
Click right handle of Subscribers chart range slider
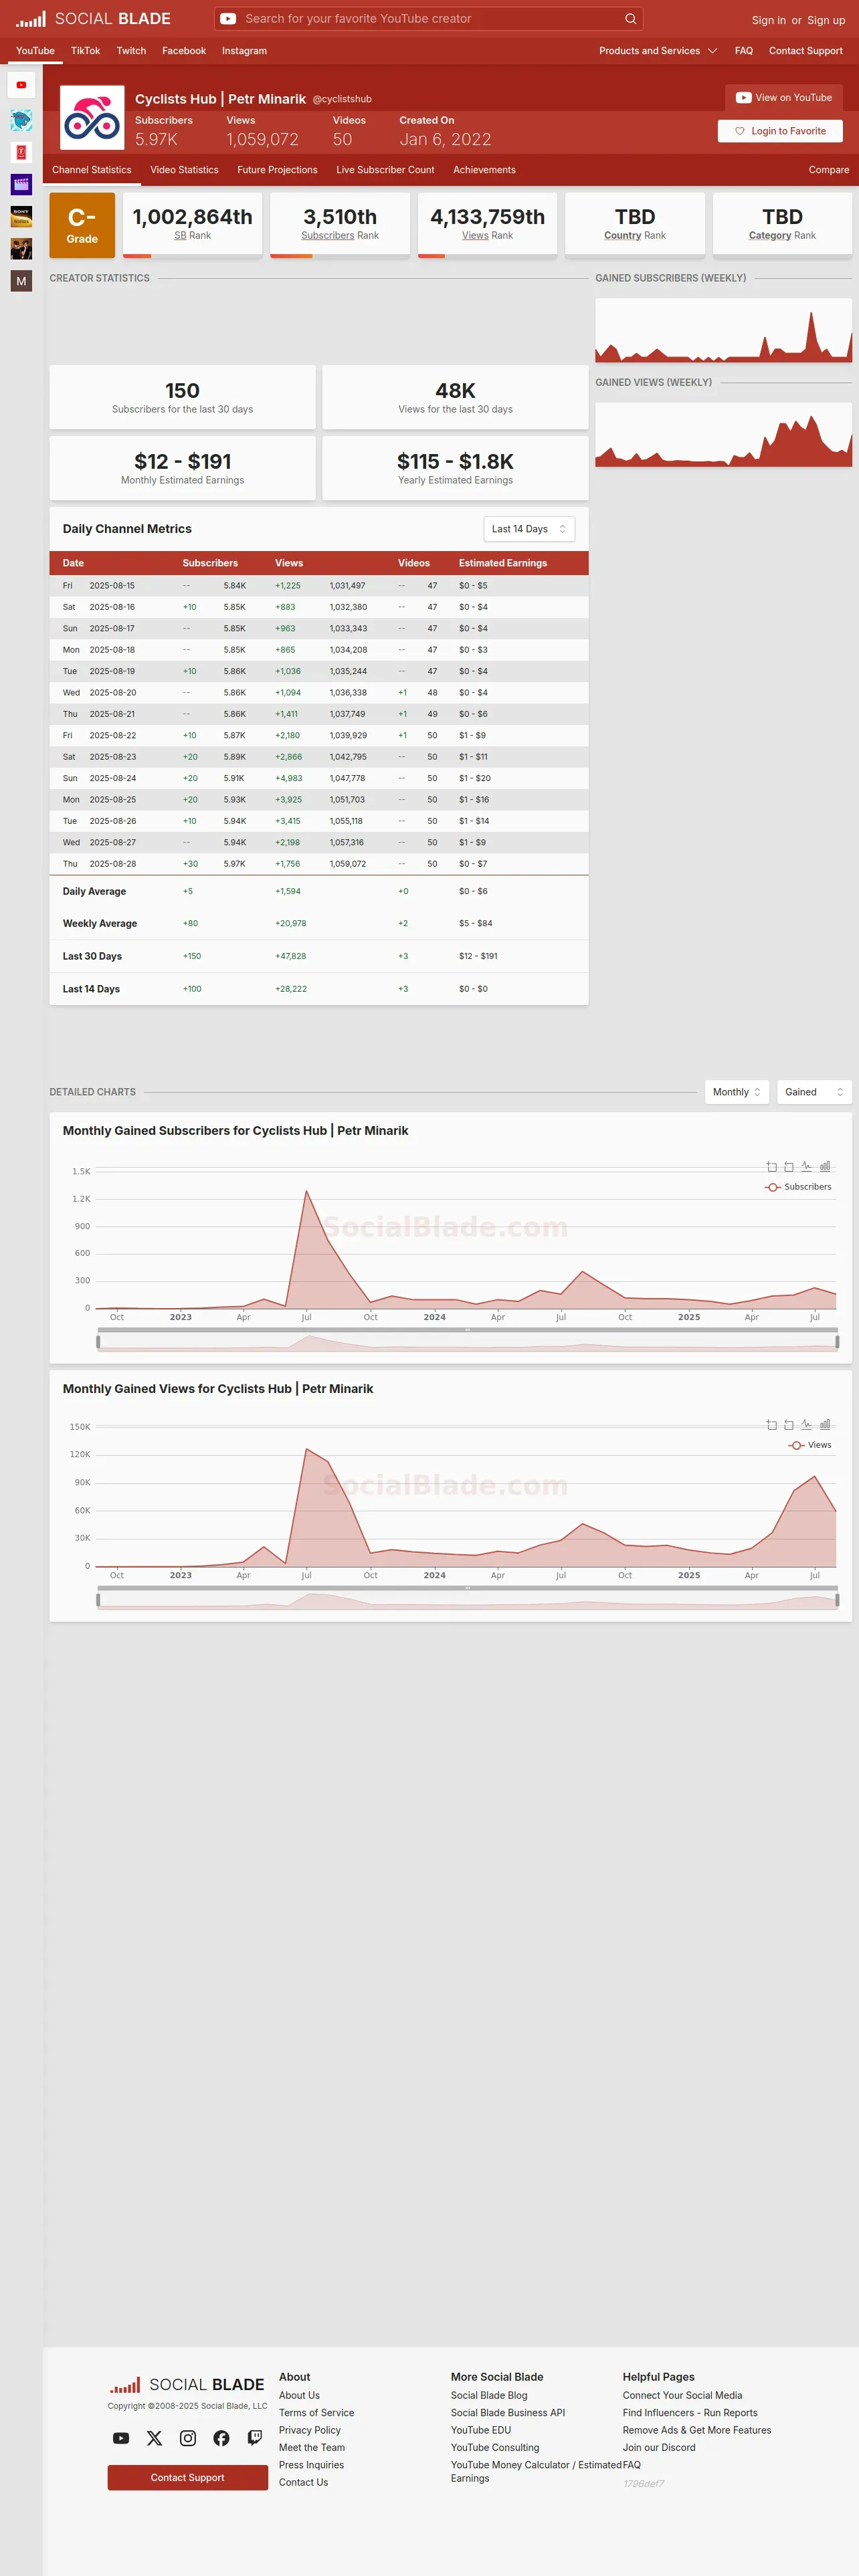tap(837, 1342)
